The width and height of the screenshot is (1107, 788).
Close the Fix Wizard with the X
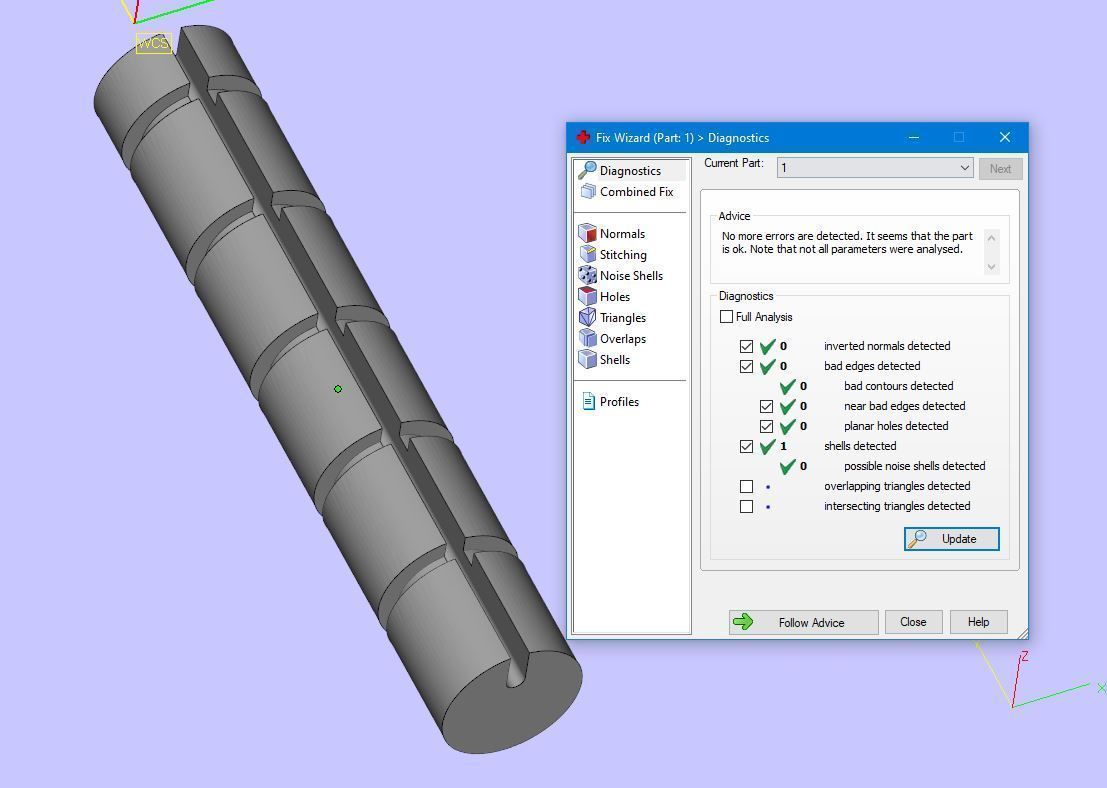tap(1005, 137)
